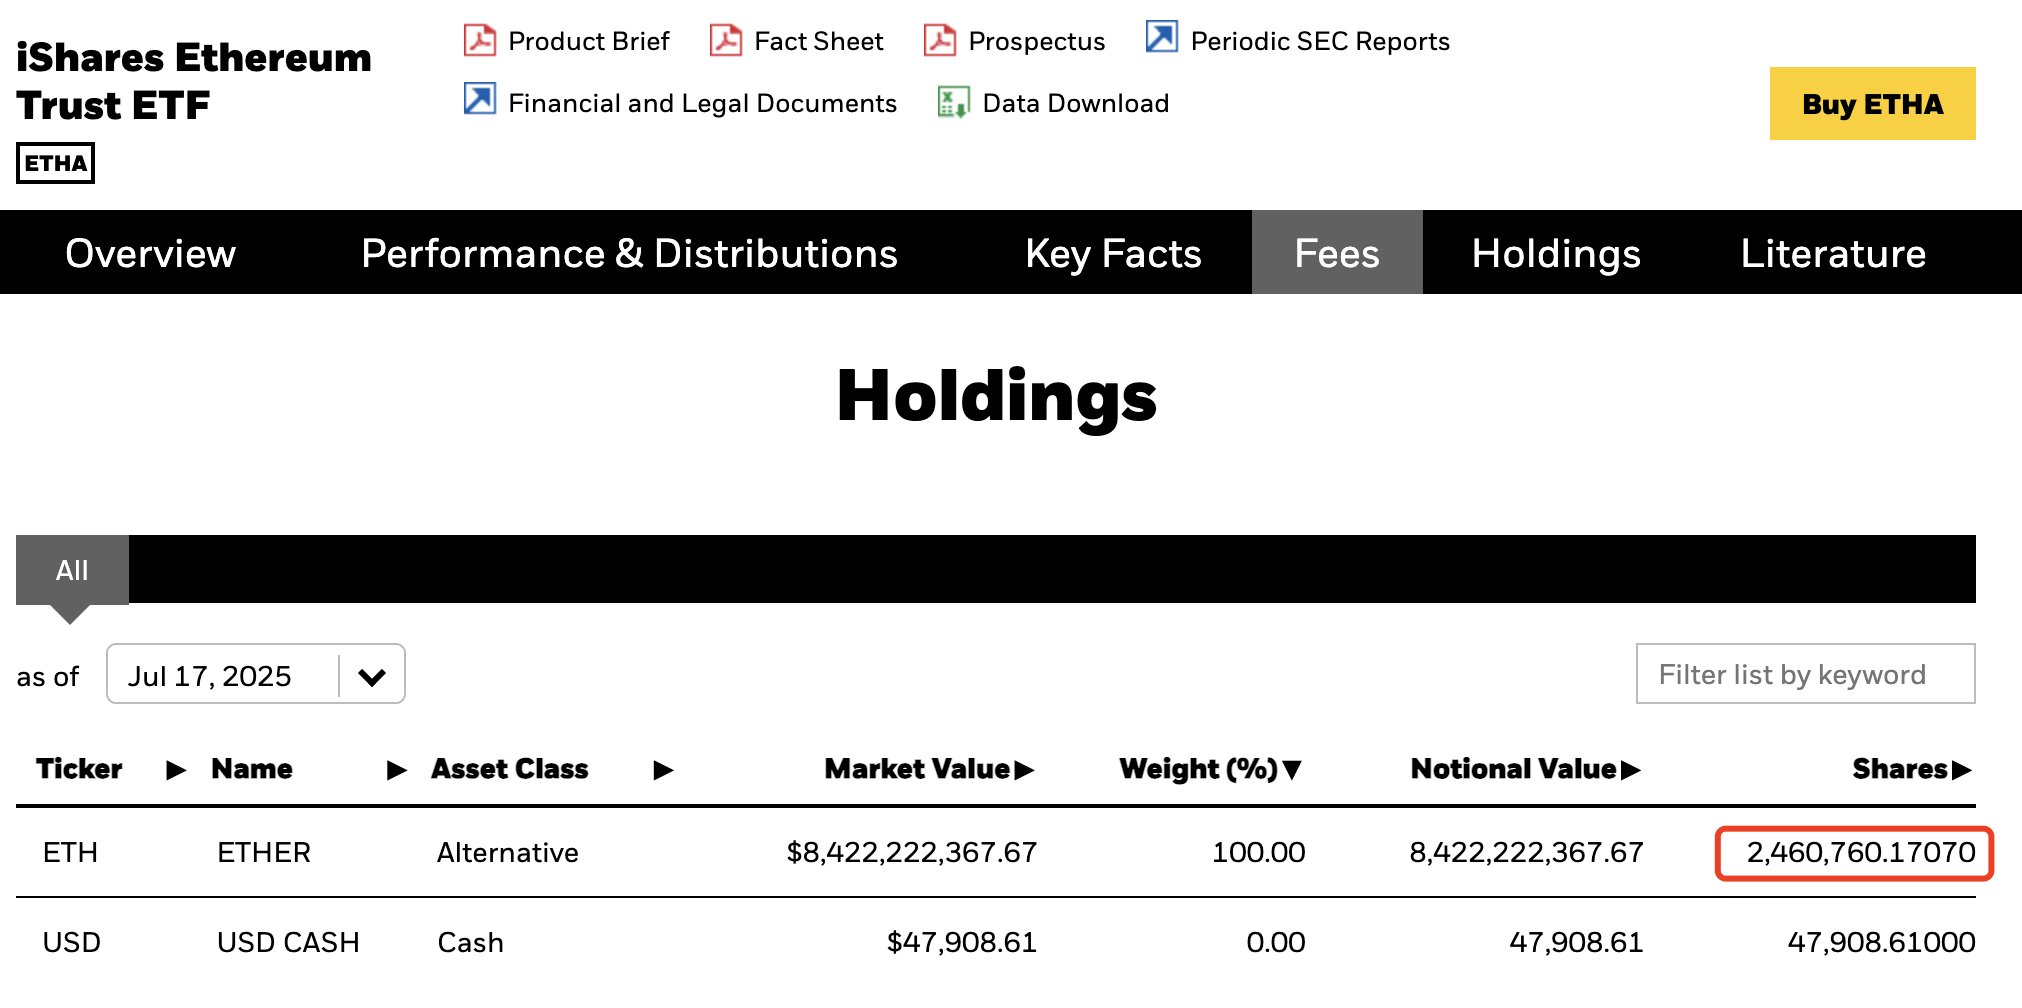Open the Product Brief PDF icon
This screenshot has width=2022, height=1008.
pyautogui.click(x=480, y=41)
